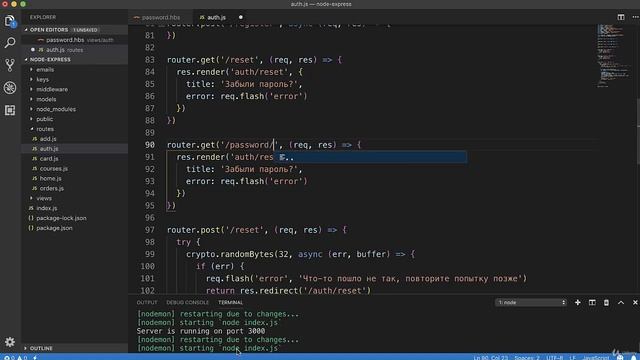Open the Search view in activity bar

[10, 42]
